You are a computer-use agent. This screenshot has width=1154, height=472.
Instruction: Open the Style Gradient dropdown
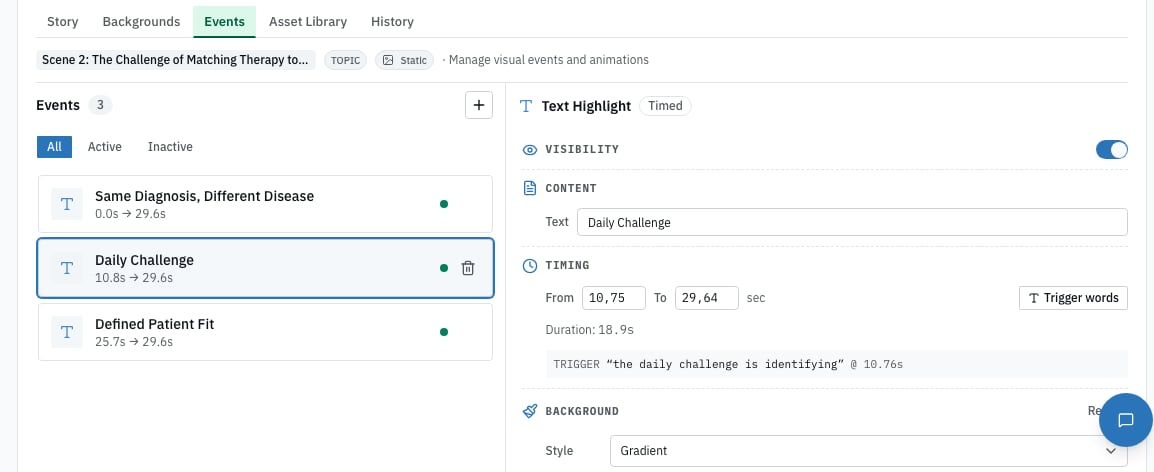(868, 451)
